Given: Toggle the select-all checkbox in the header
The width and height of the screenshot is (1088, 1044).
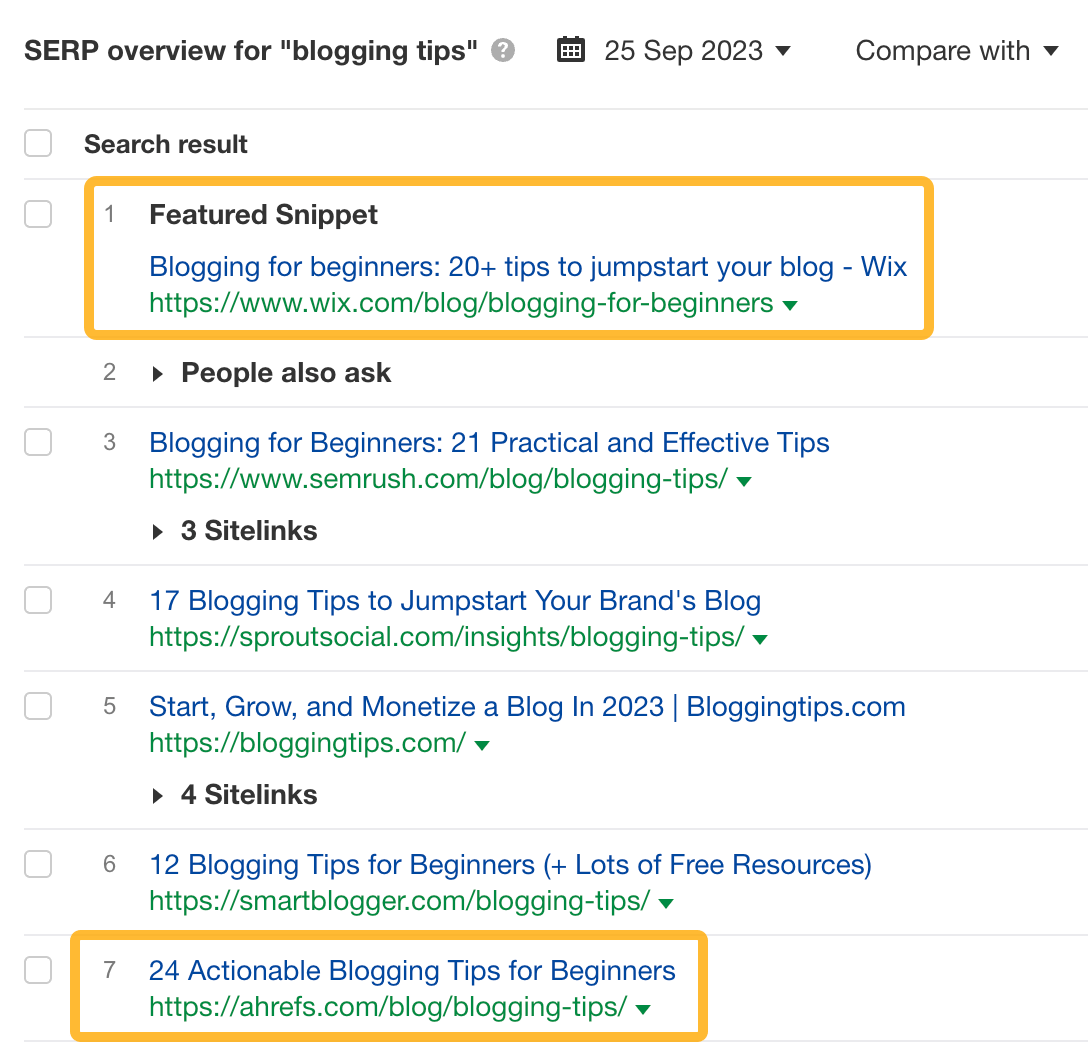Looking at the screenshot, I should tap(37, 143).
